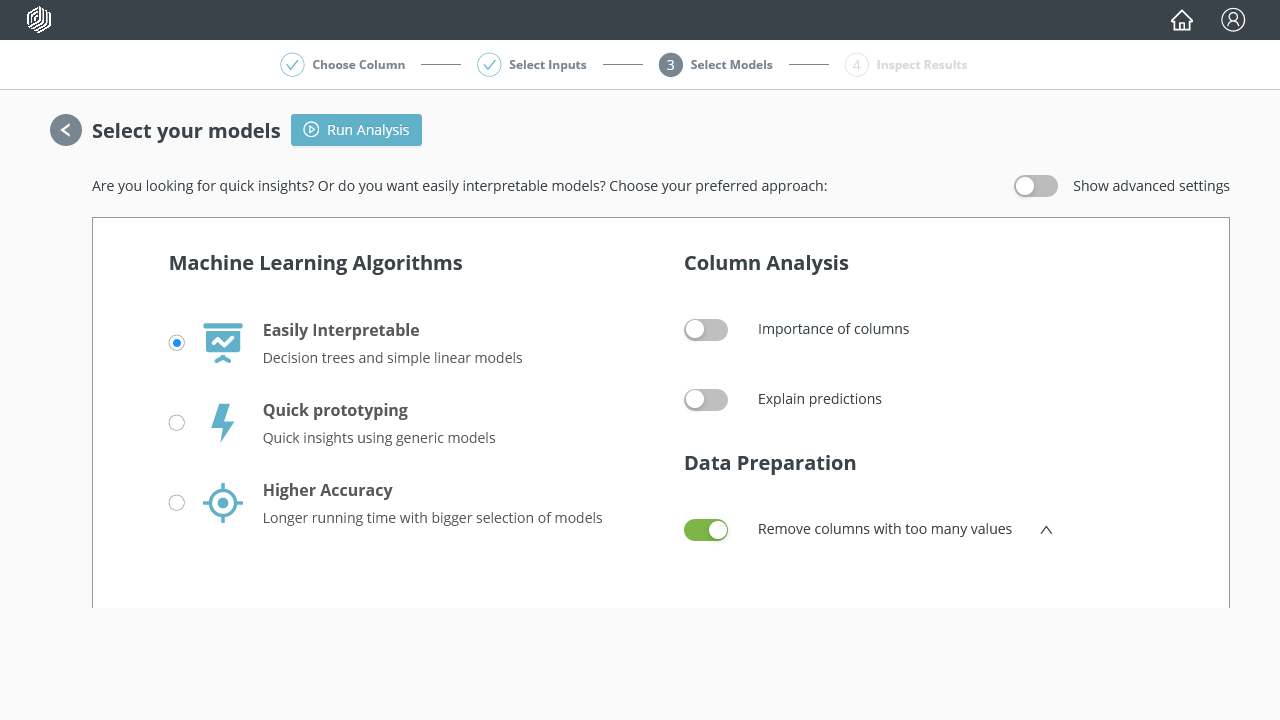Go to the Choose Column step
The height and width of the screenshot is (720, 1280).
[358, 65]
